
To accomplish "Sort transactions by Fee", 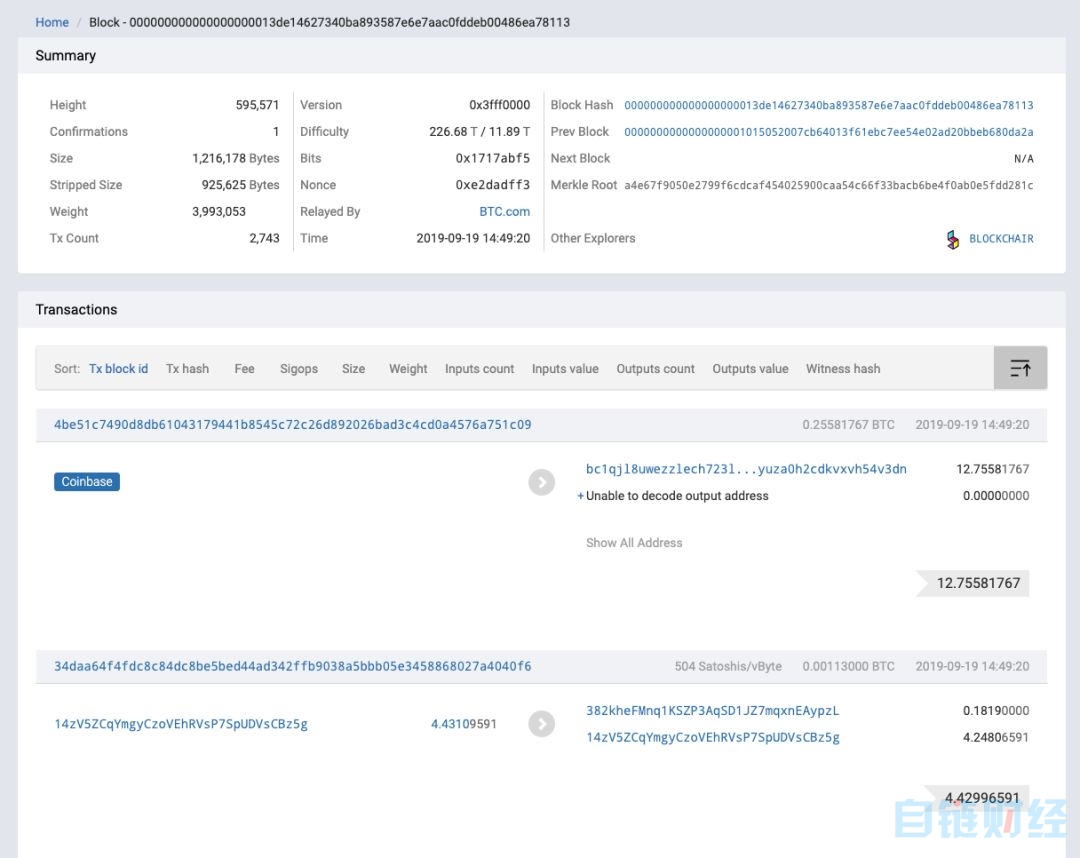I will point(245,368).
